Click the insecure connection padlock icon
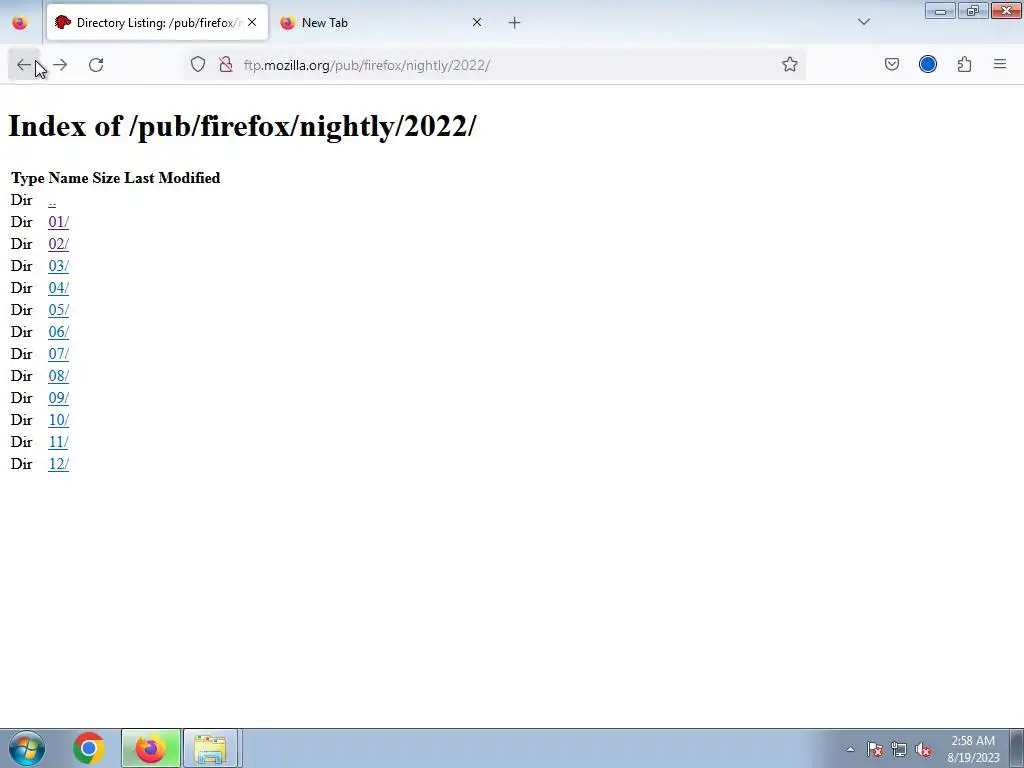The width and height of the screenshot is (1024, 768). coord(226,65)
